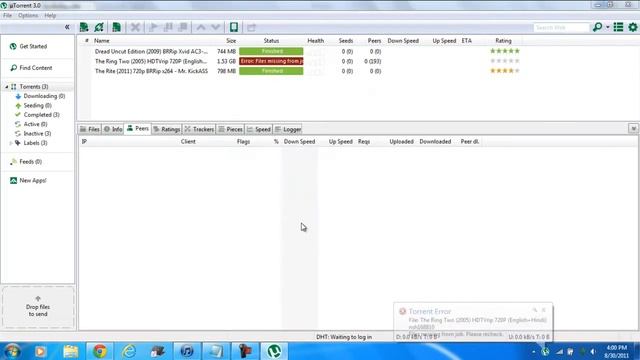640x360 pixels.
Task: Switch to the Trackers tab
Action: click(199, 129)
